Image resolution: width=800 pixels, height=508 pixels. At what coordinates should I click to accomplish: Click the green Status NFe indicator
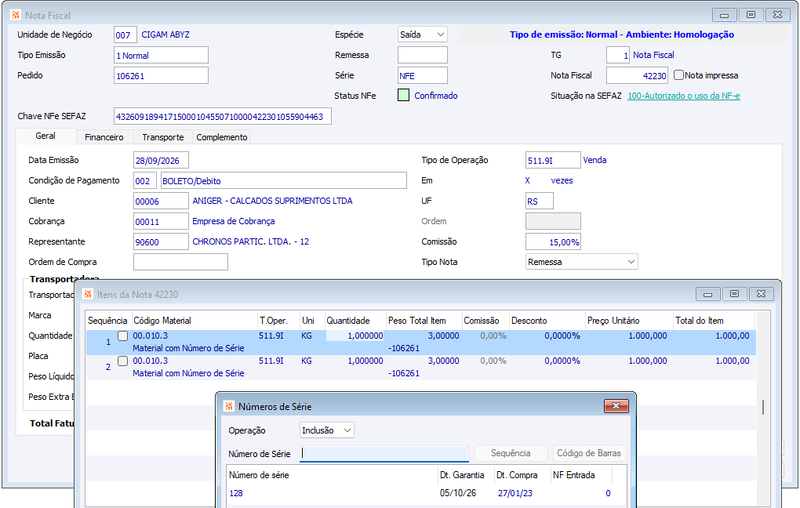(x=404, y=95)
